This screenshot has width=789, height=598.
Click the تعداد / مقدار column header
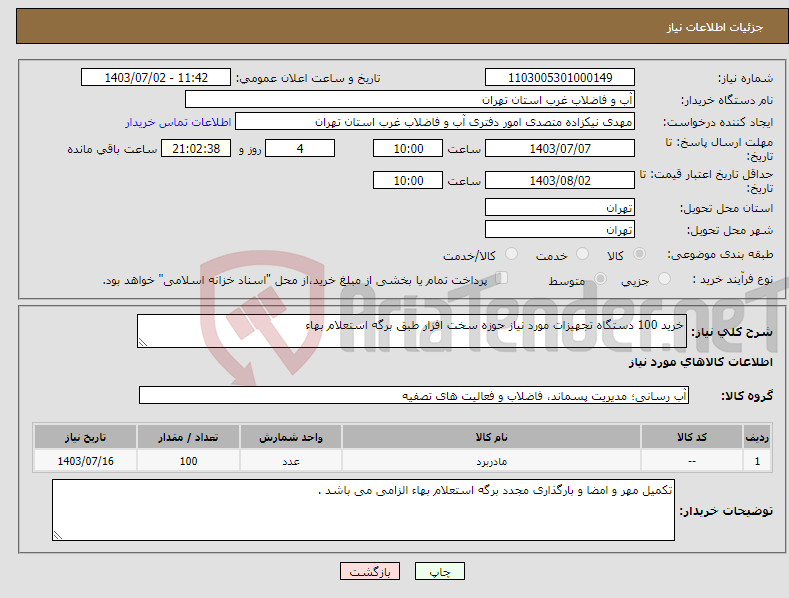pyautogui.click(x=188, y=437)
